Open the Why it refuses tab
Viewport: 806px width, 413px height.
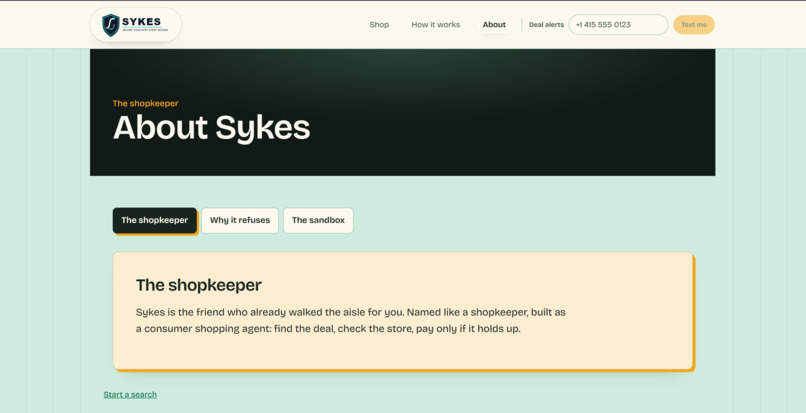tap(240, 220)
